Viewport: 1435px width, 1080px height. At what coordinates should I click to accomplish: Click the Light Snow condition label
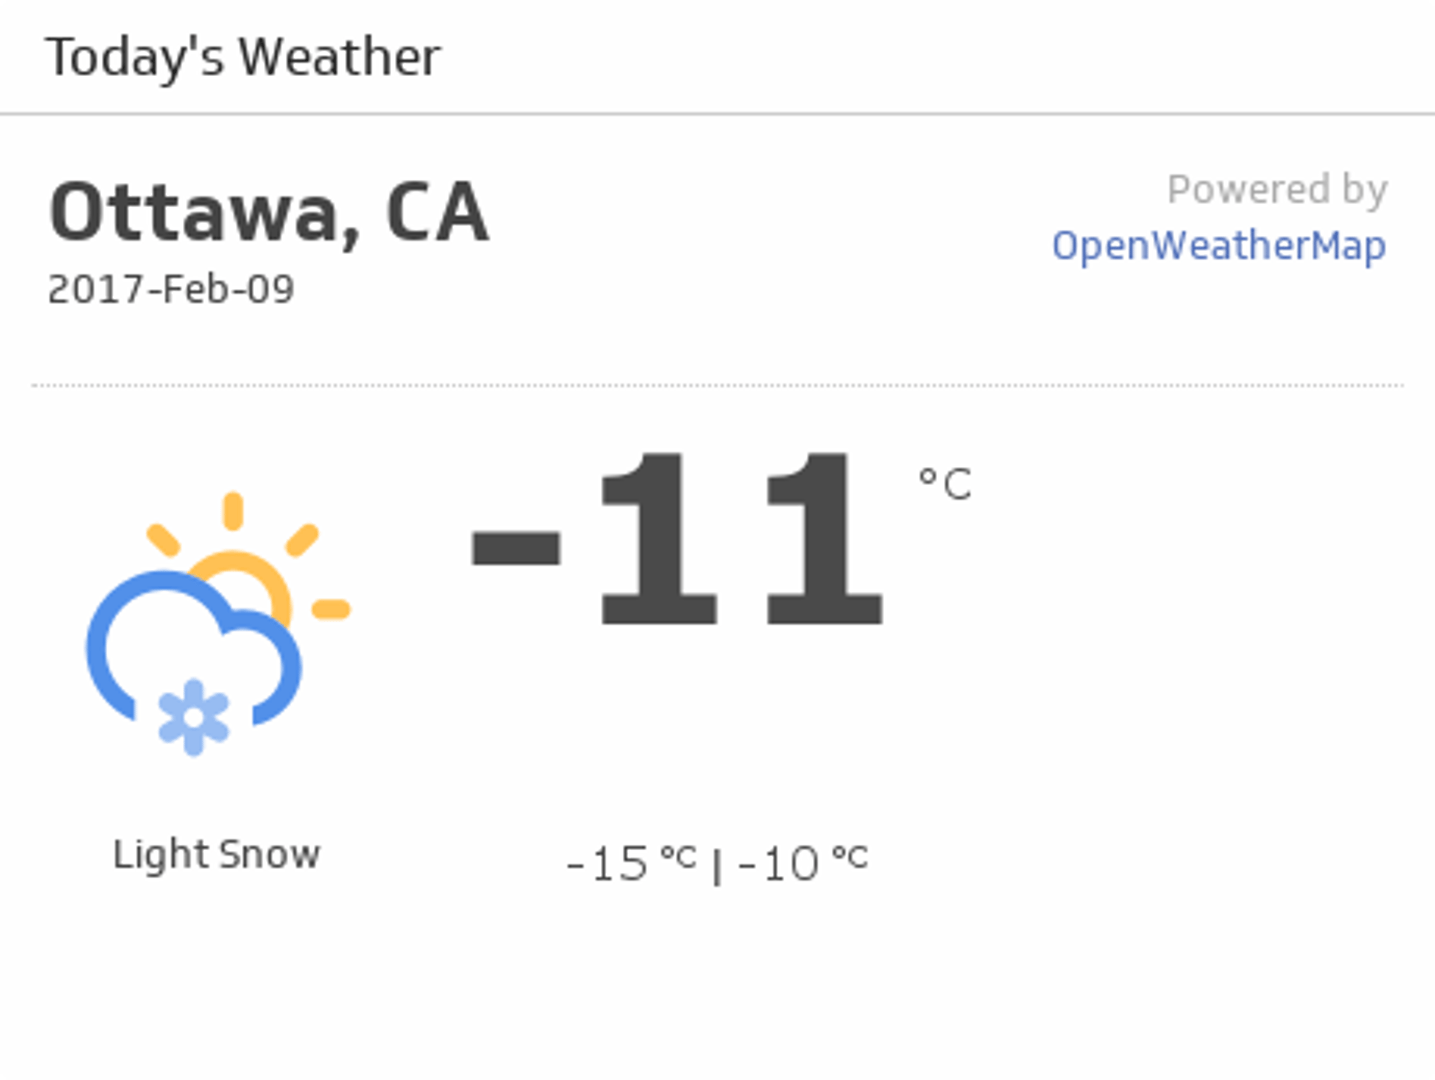click(x=216, y=855)
